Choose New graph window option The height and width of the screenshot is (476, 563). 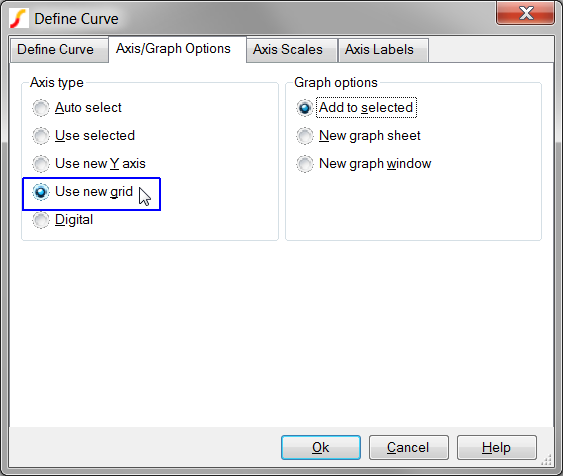click(363, 164)
